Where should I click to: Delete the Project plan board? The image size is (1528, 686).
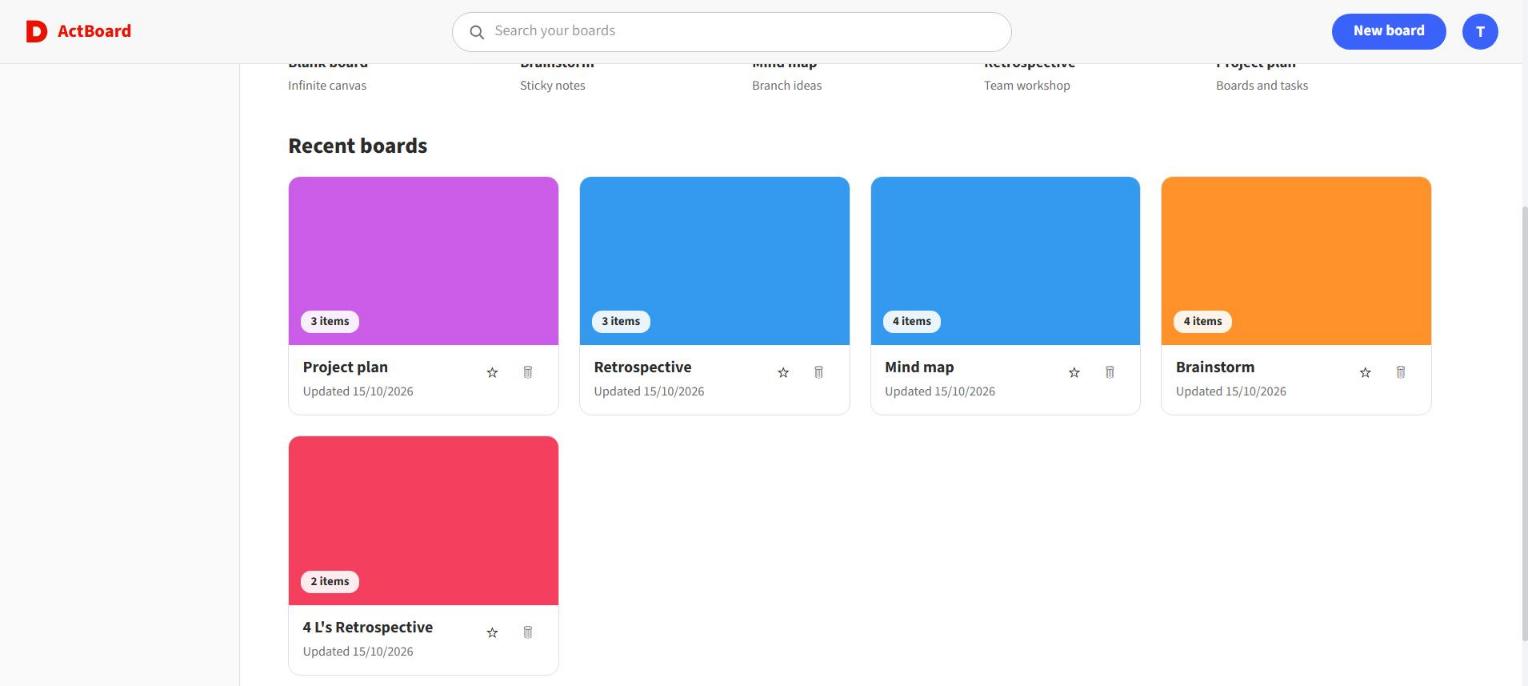click(528, 372)
